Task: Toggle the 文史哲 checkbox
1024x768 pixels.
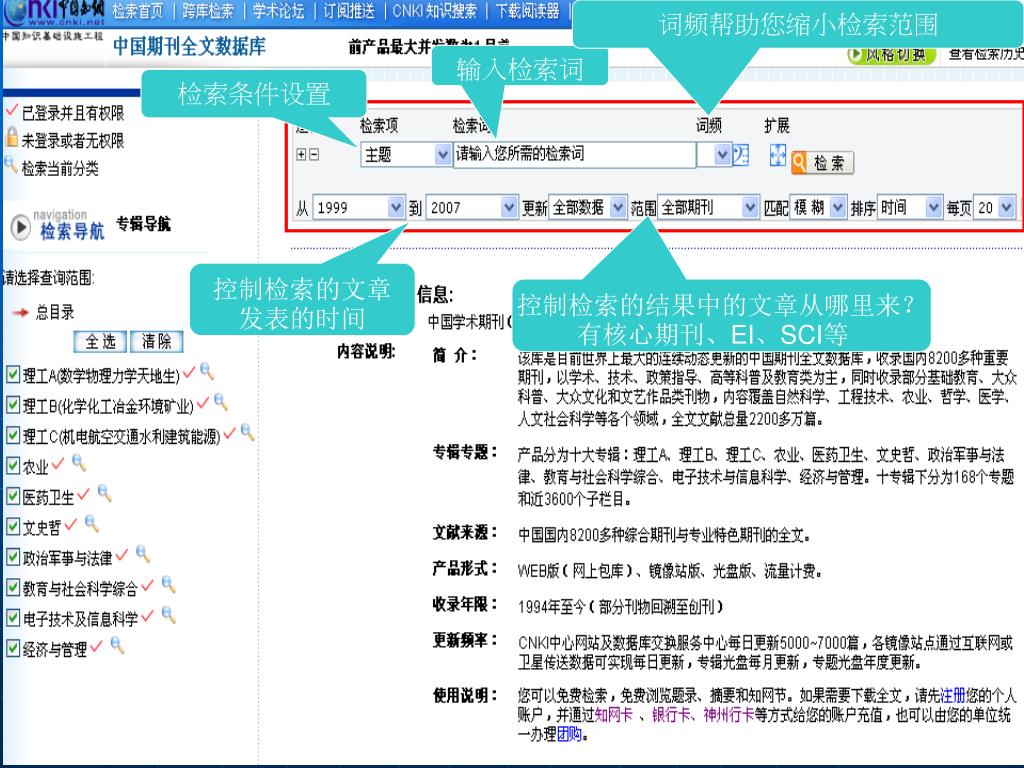Action: pos(12,526)
